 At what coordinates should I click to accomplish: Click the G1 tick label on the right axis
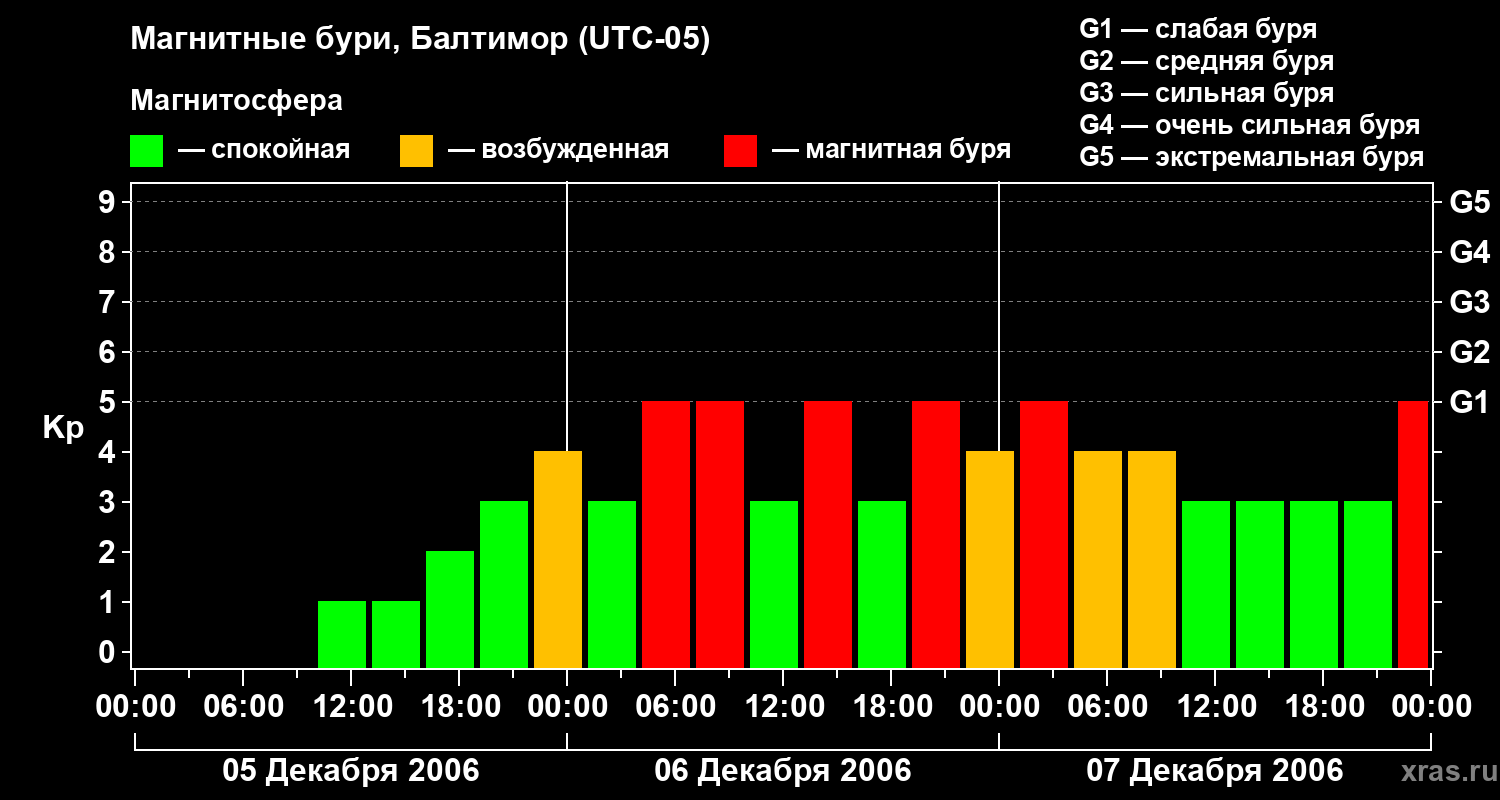[x=1470, y=403]
